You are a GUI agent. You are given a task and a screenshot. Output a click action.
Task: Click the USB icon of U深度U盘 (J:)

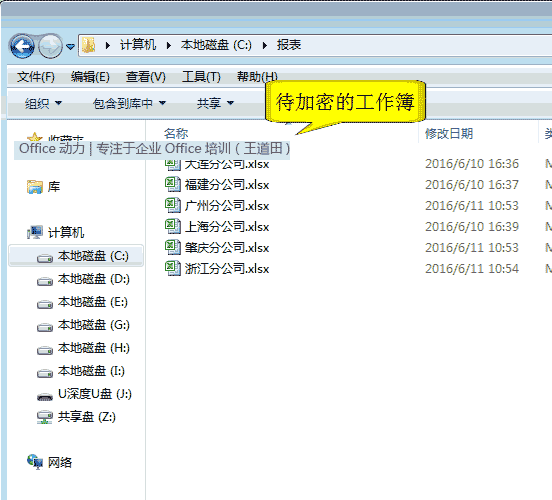click(x=45, y=397)
